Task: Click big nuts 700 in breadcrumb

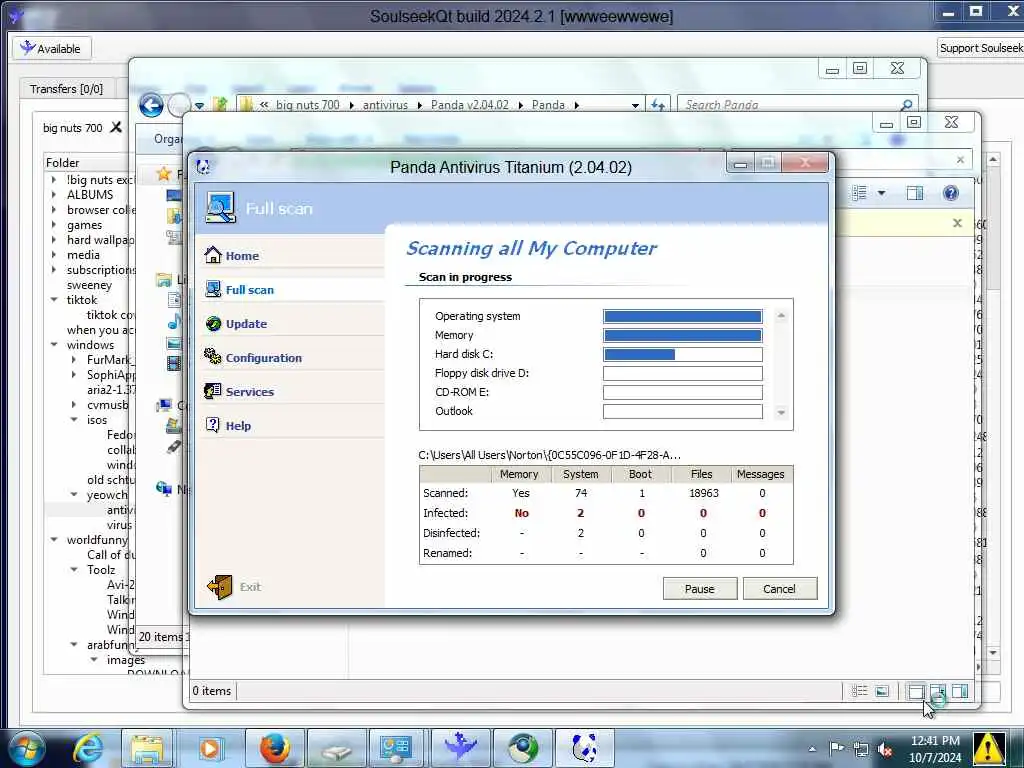Action: pyautogui.click(x=308, y=104)
